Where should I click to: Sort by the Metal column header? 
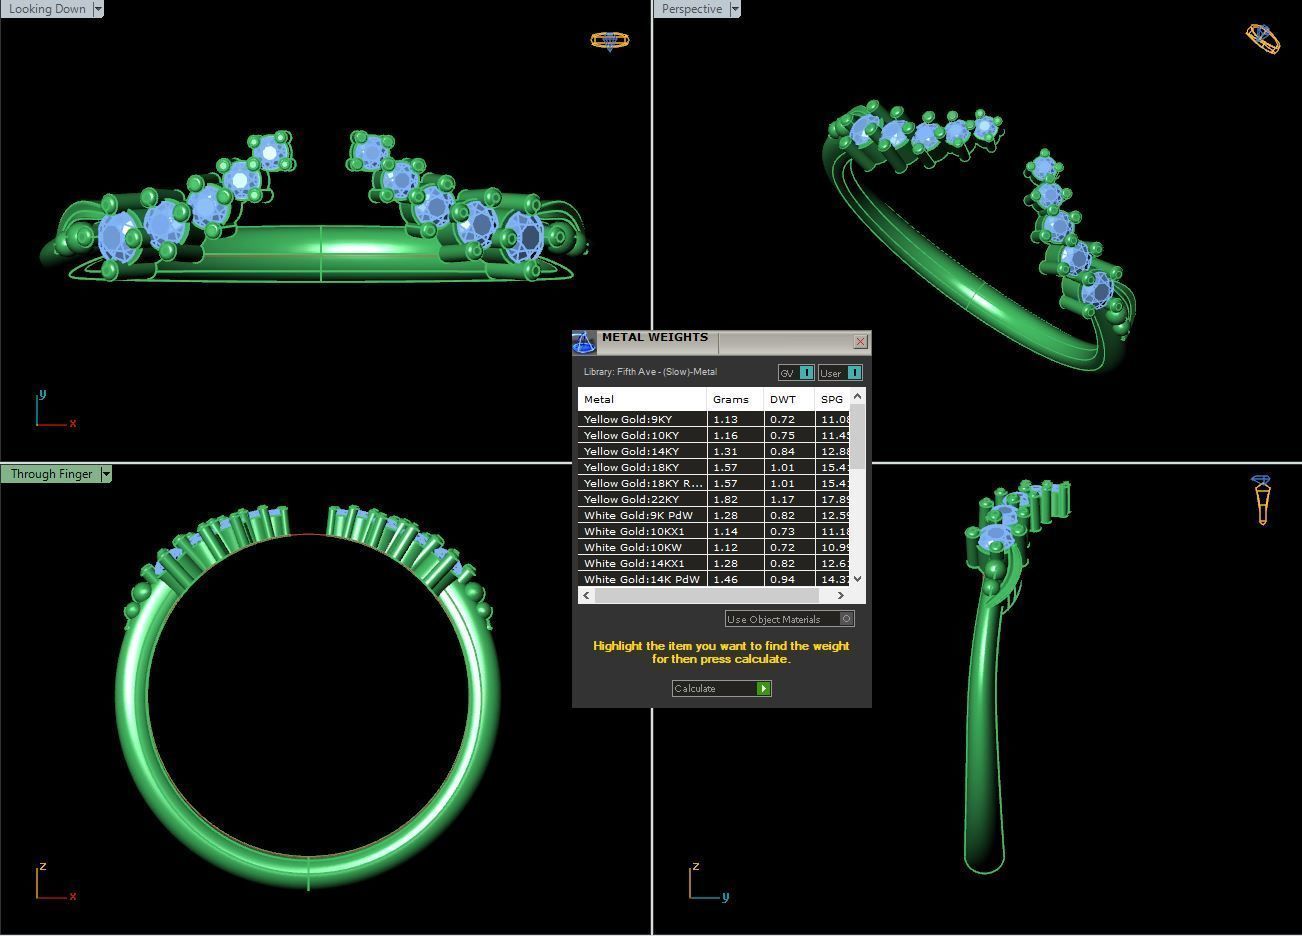click(x=642, y=399)
